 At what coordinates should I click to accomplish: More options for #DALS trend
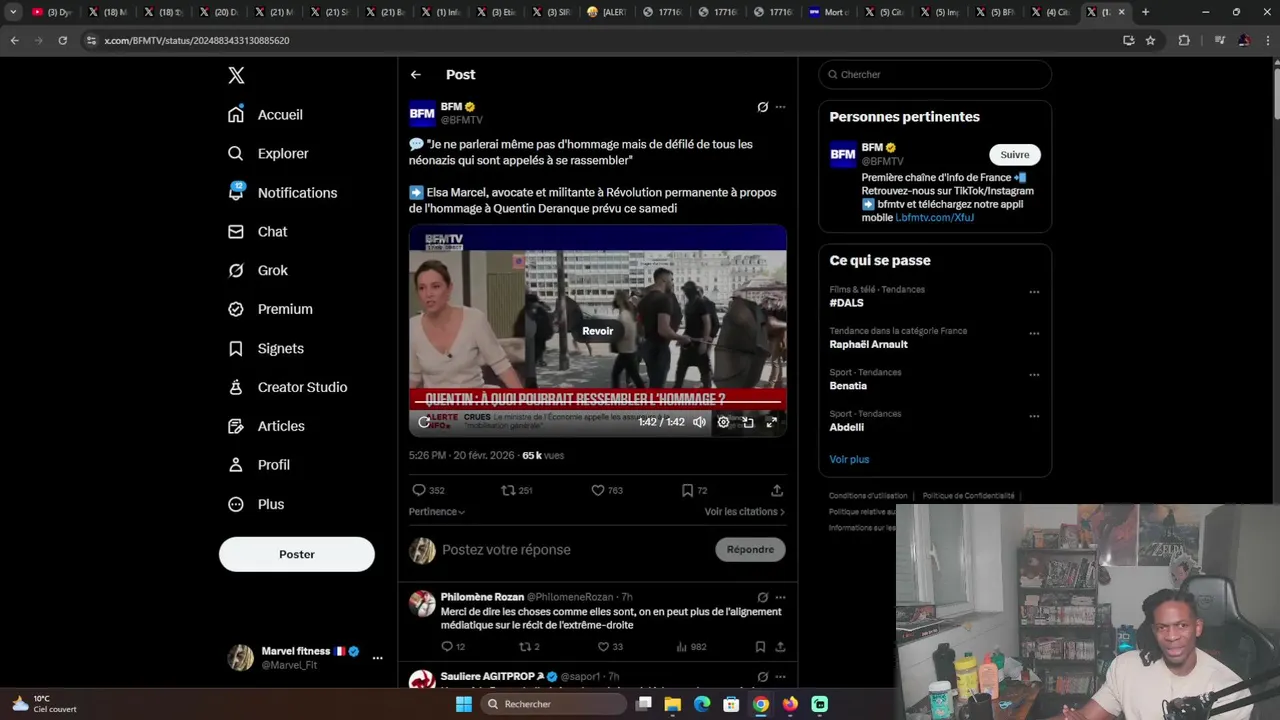[x=1034, y=292]
